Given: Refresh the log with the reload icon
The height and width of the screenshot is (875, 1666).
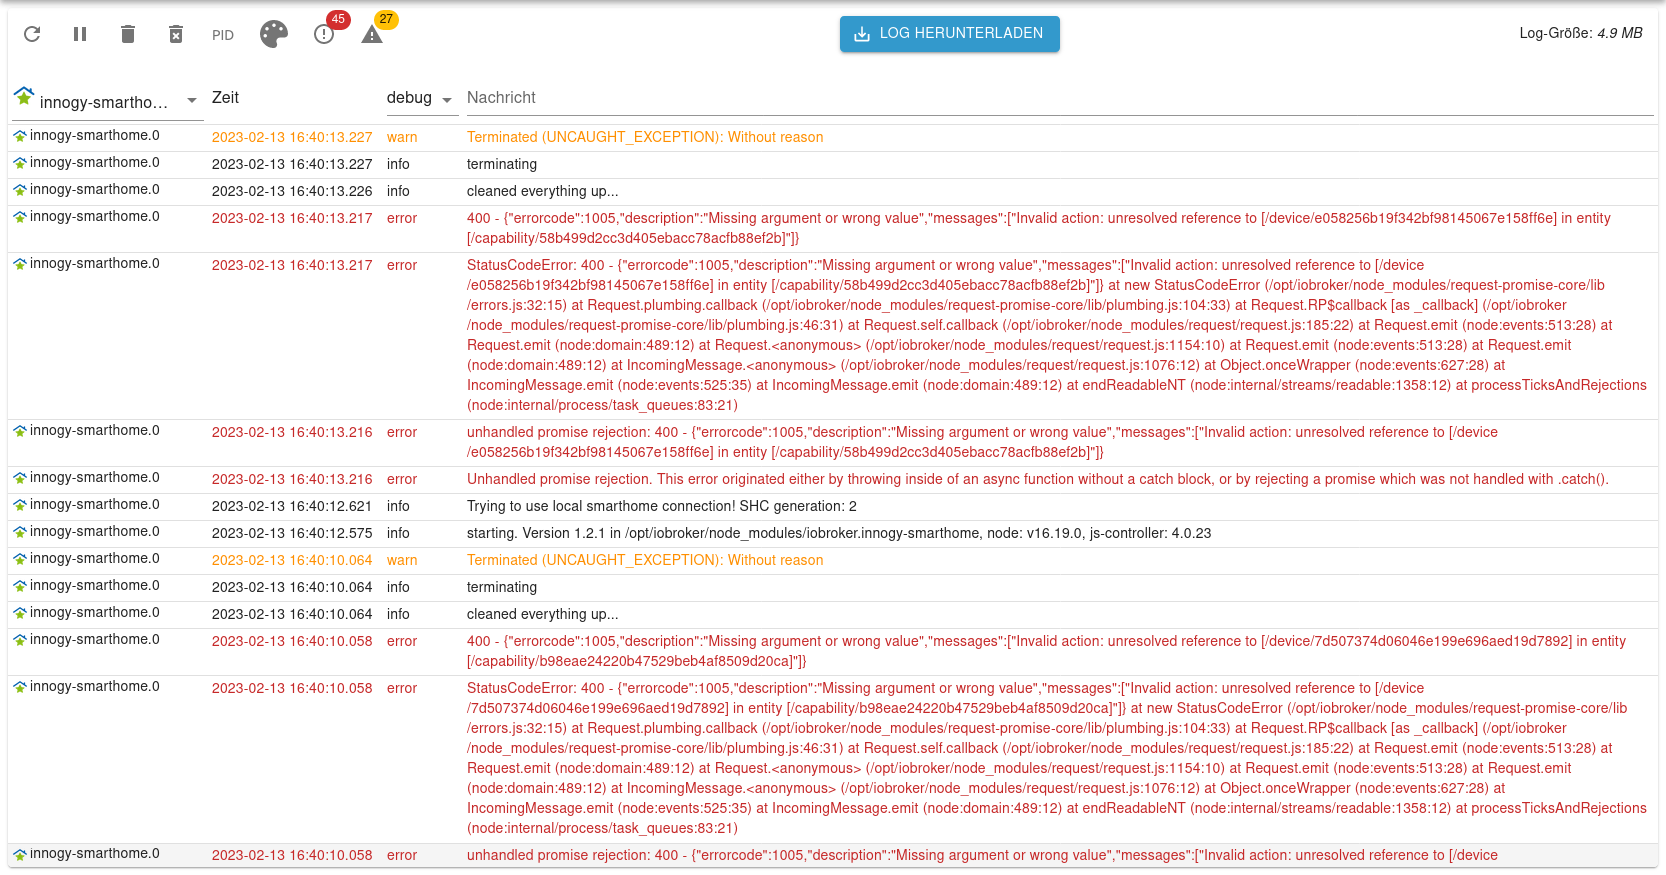Looking at the screenshot, I should point(32,34).
